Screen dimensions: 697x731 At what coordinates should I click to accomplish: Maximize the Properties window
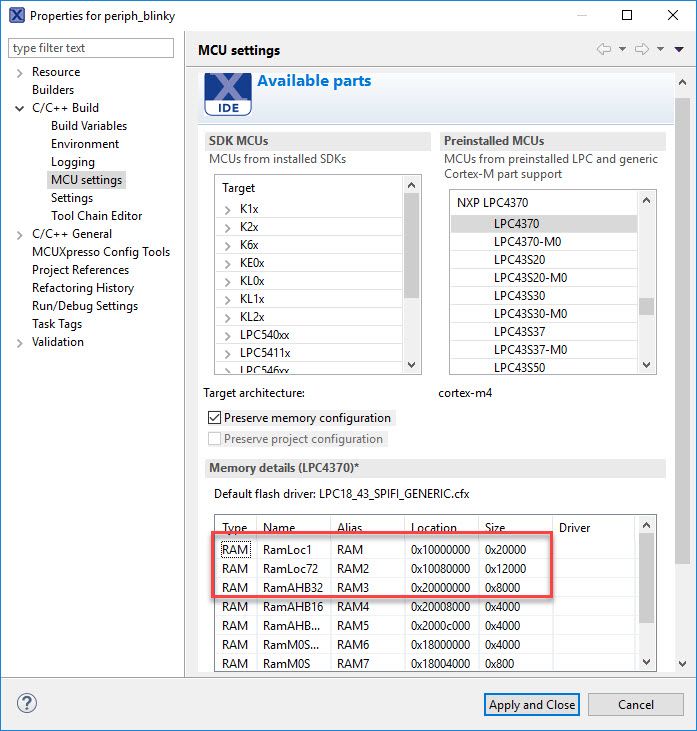pyautogui.click(x=627, y=15)
